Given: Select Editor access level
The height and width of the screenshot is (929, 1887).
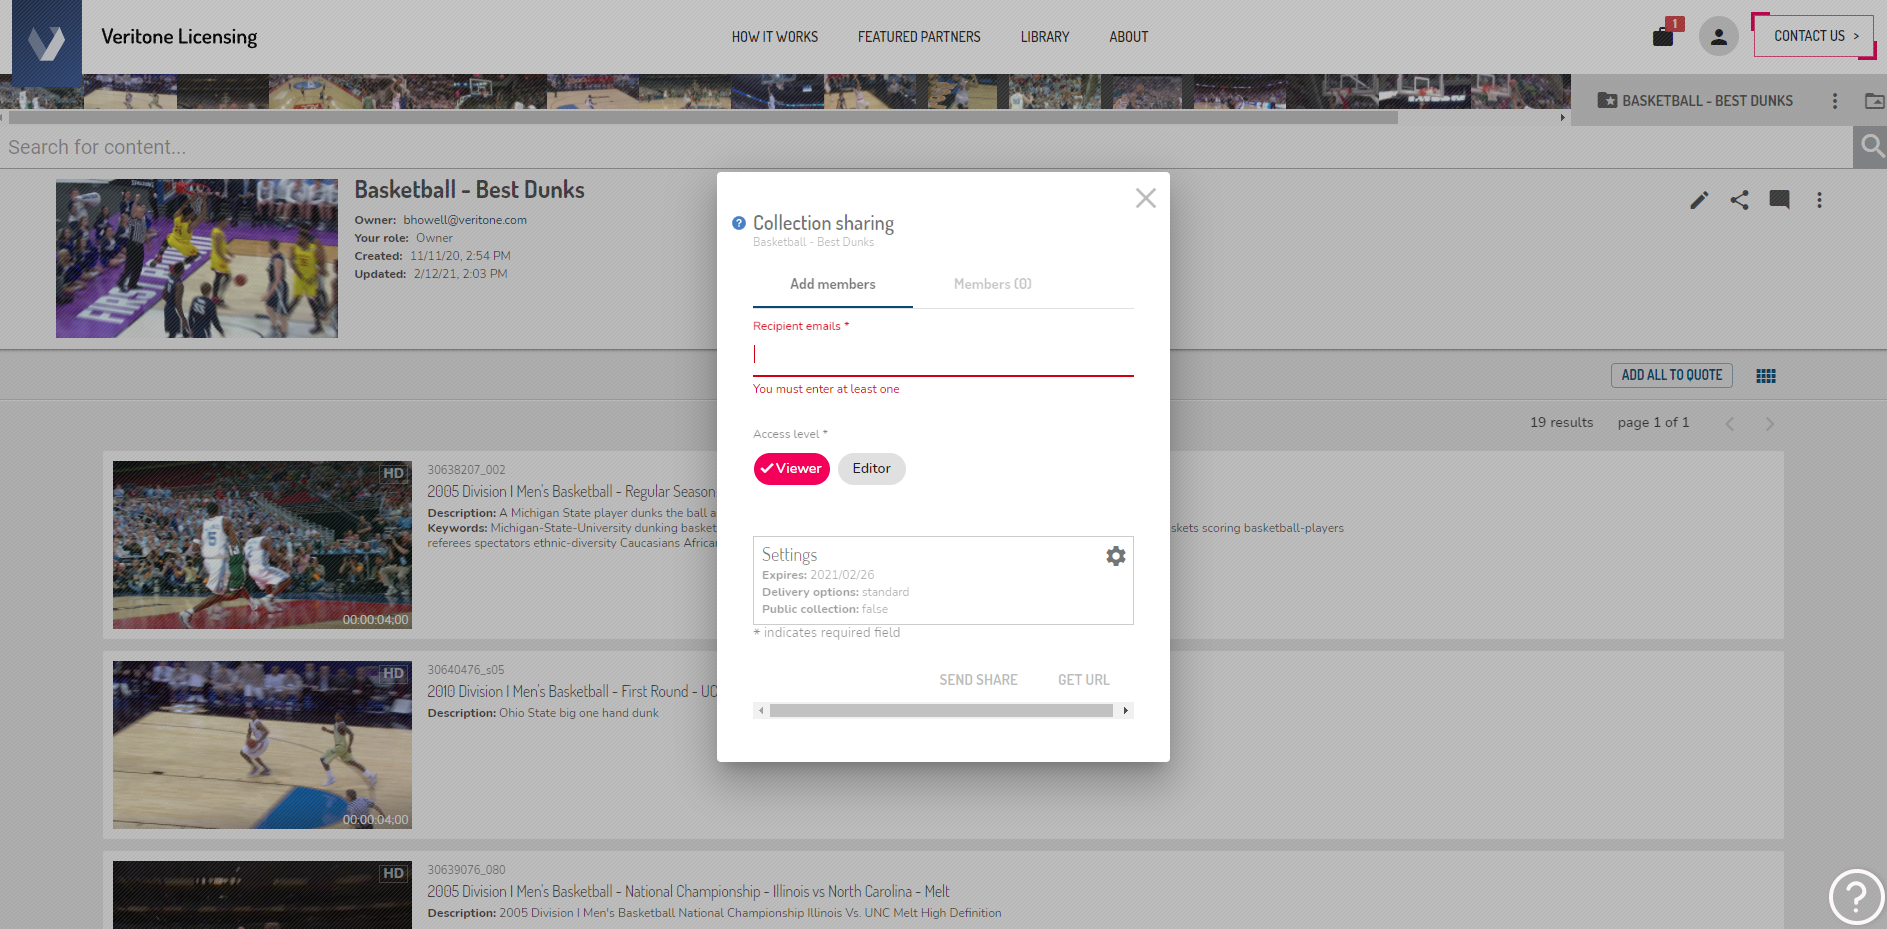Looking at the screenshot, I should coord(872,469).
